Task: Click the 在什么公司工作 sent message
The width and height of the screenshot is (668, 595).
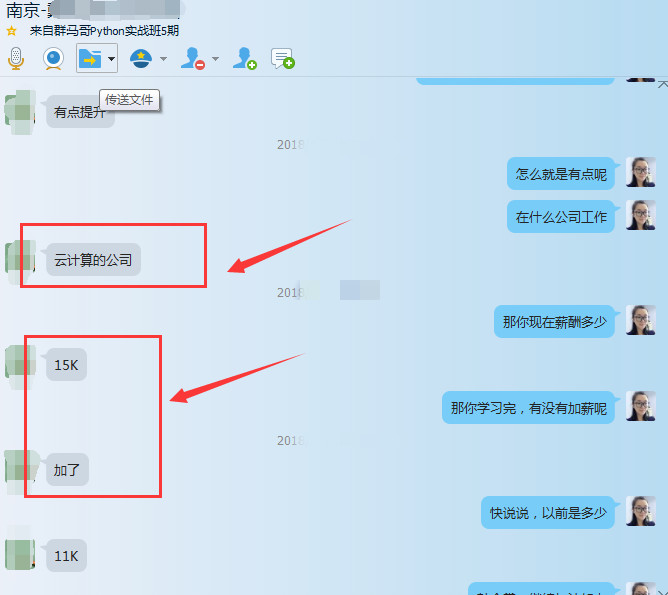Action: (x=561, y=217)
